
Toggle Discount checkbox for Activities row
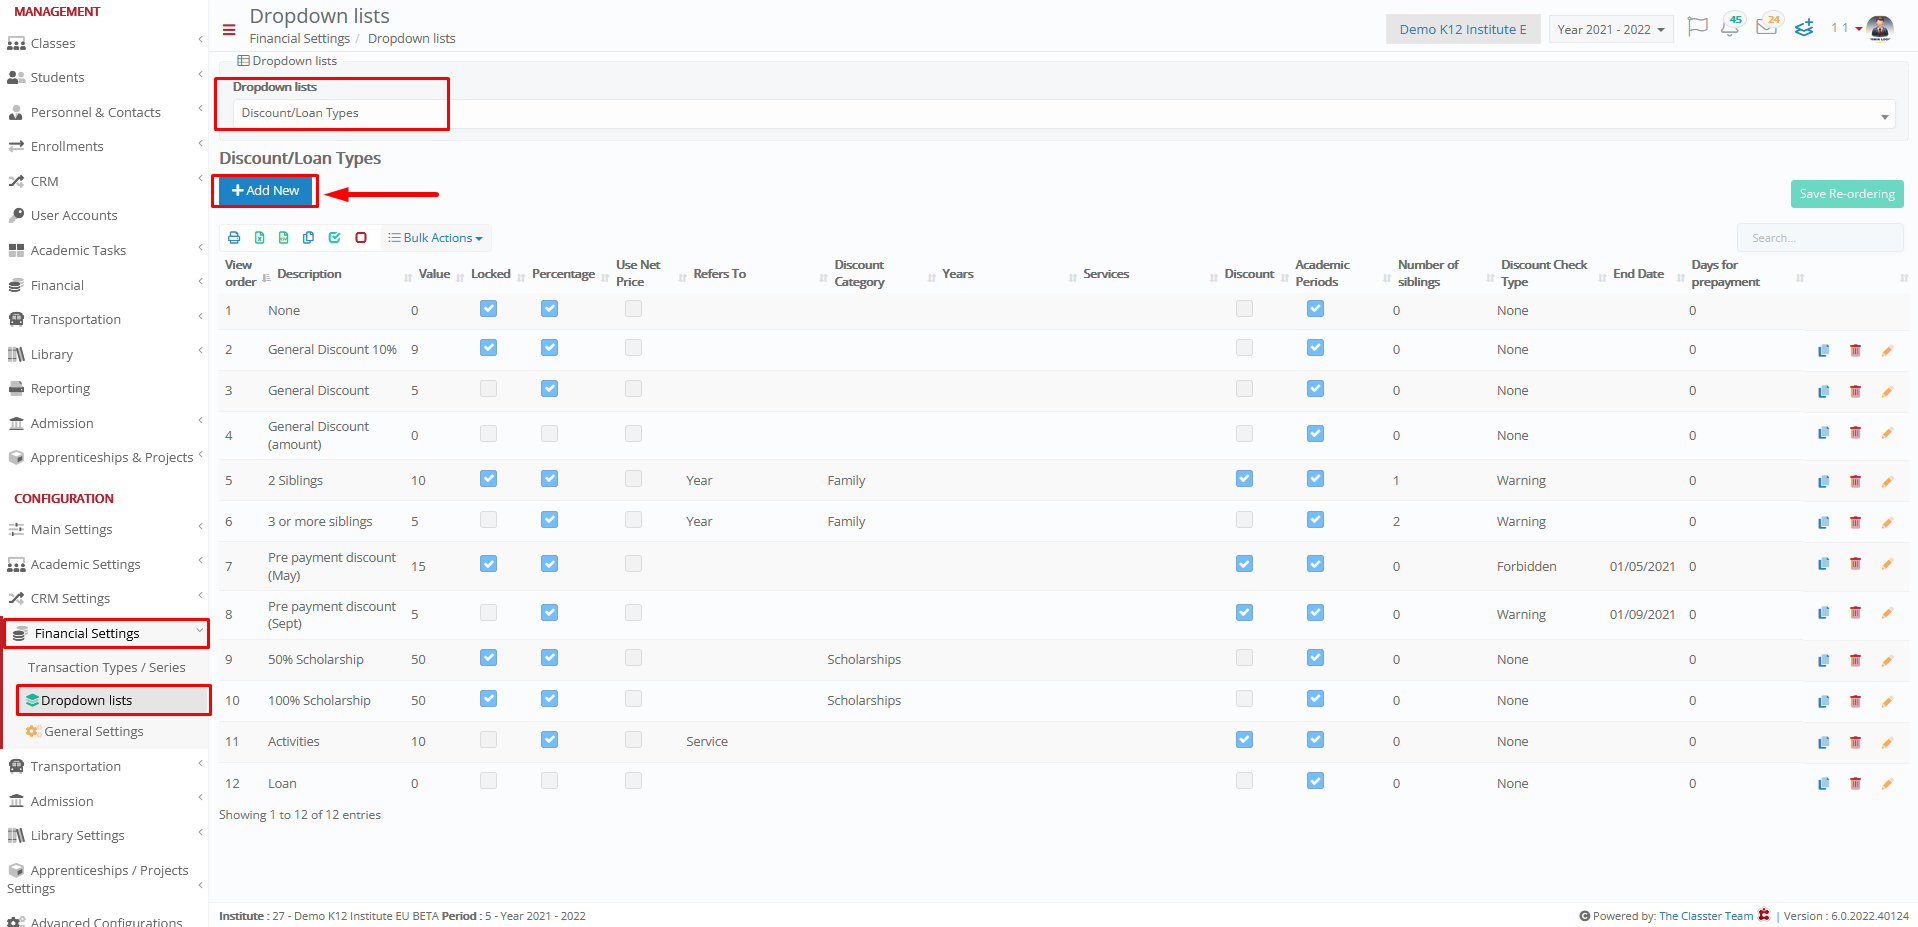click(x=1244, y=740)
